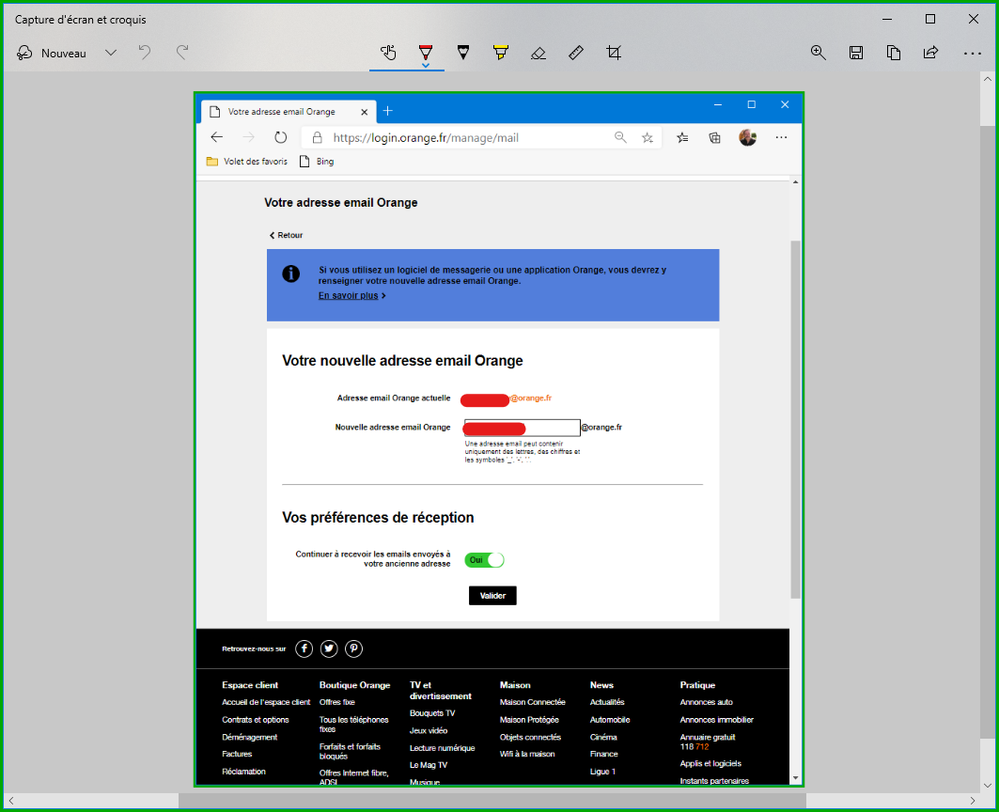Click the Nouvelle adresse email Orange field

coord(522,428)
